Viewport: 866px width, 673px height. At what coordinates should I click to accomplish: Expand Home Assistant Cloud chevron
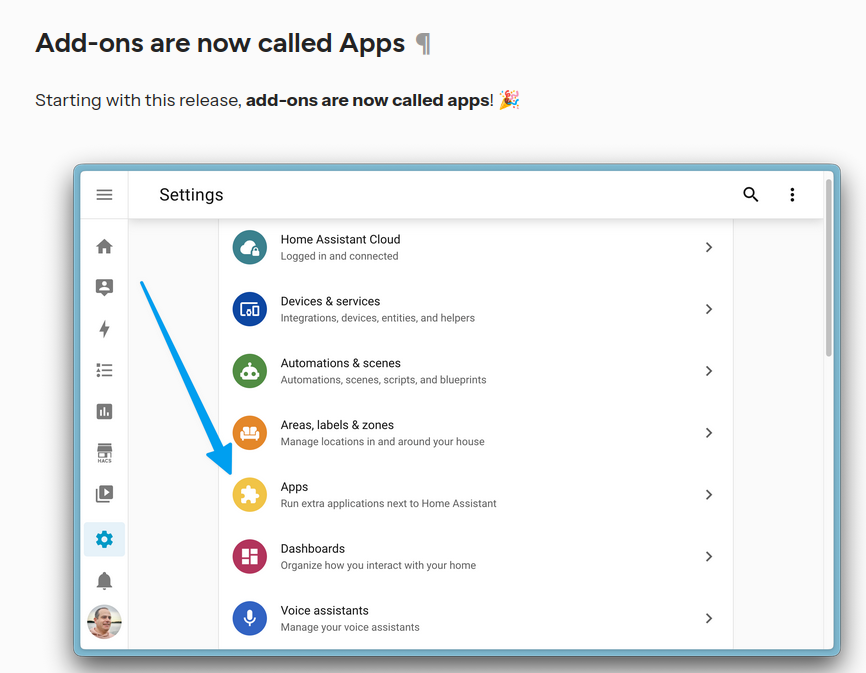coord(709,247)
